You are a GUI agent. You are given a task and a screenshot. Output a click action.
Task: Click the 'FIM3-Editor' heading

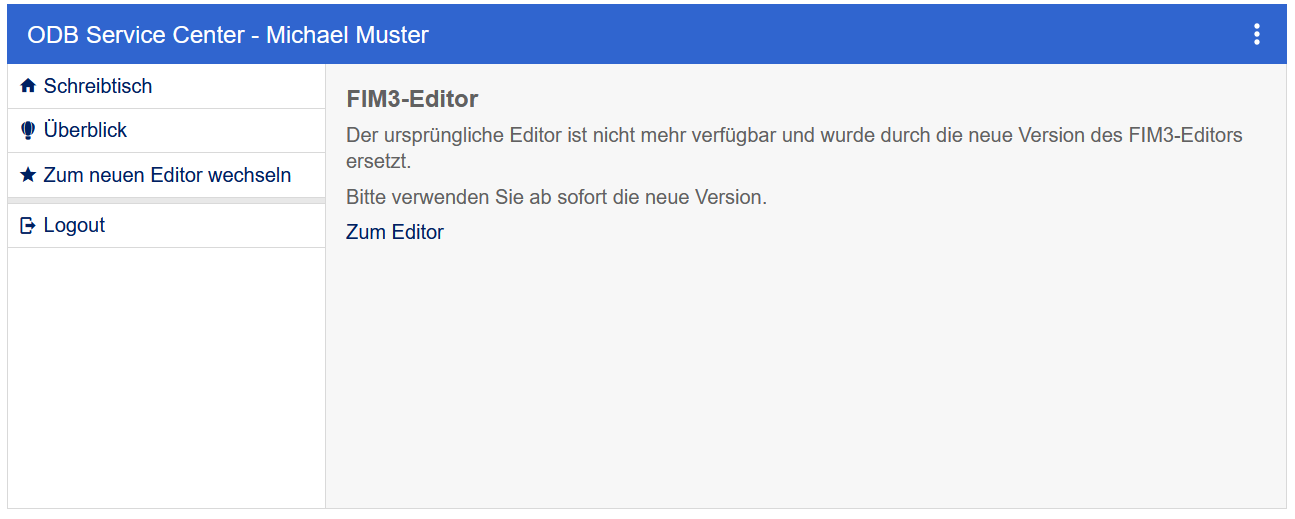(412, 99)
